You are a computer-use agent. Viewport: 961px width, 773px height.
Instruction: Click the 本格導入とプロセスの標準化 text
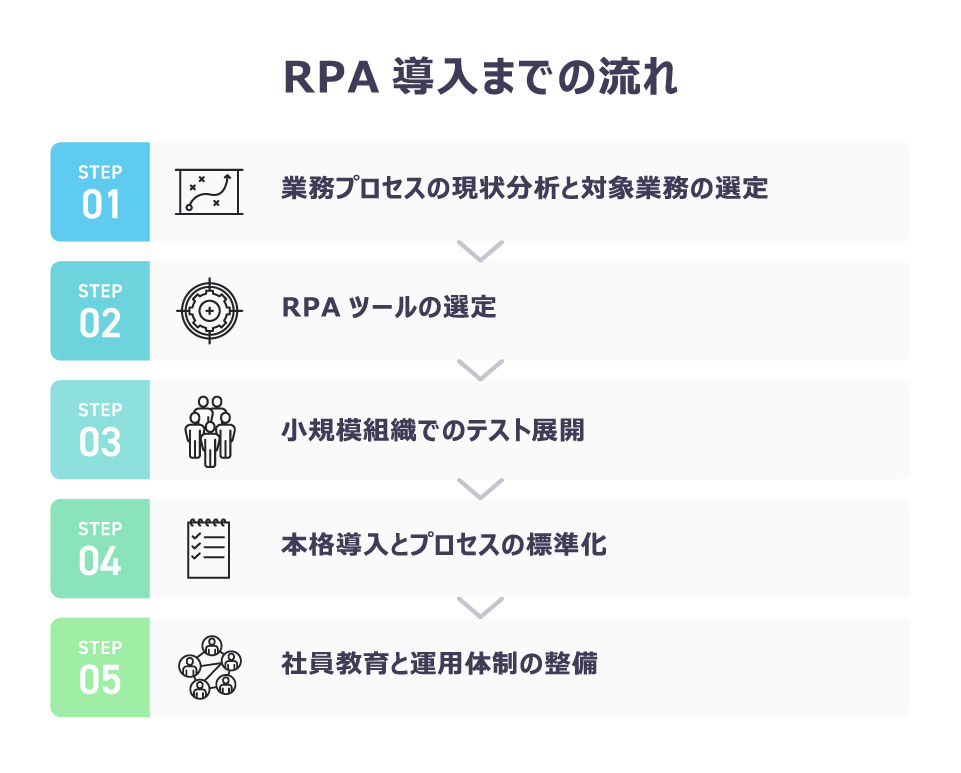pos(444,544)
